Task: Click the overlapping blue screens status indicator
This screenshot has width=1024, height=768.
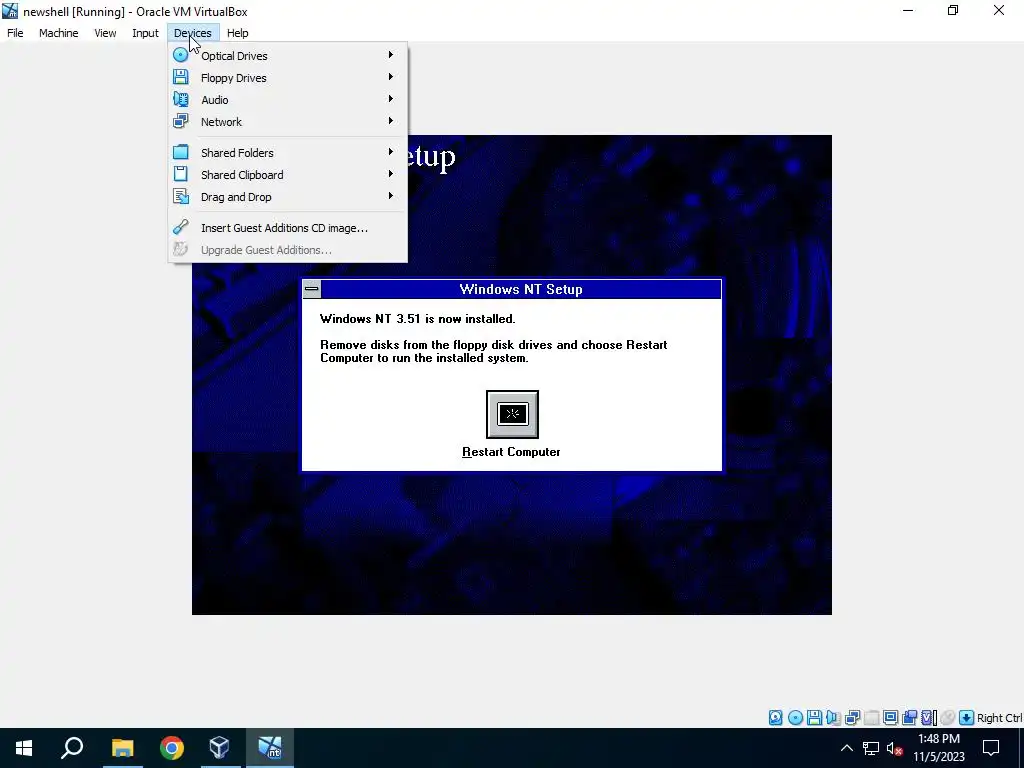Action: [x=909, y=718]
